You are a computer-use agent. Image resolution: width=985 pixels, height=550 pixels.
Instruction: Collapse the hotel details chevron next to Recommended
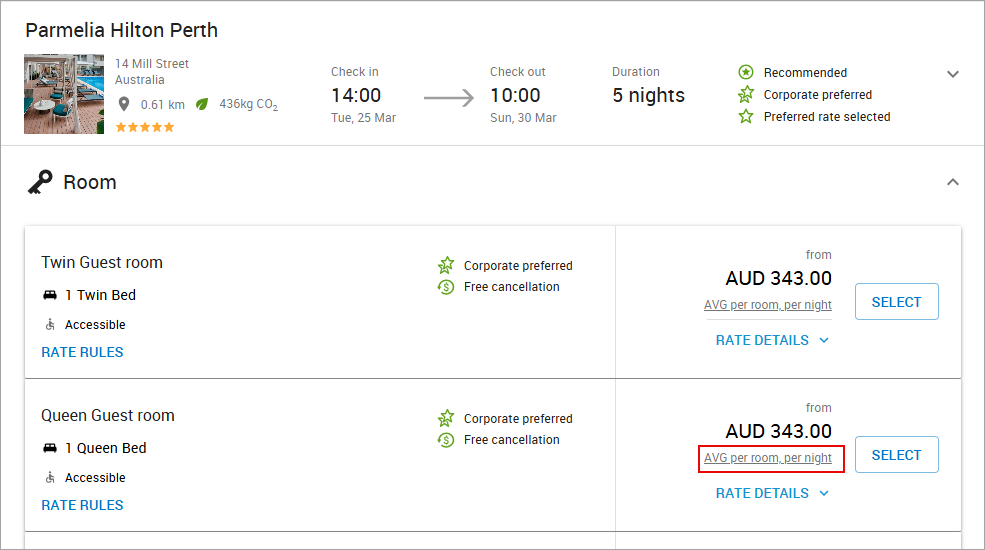(x=953, y=74)
